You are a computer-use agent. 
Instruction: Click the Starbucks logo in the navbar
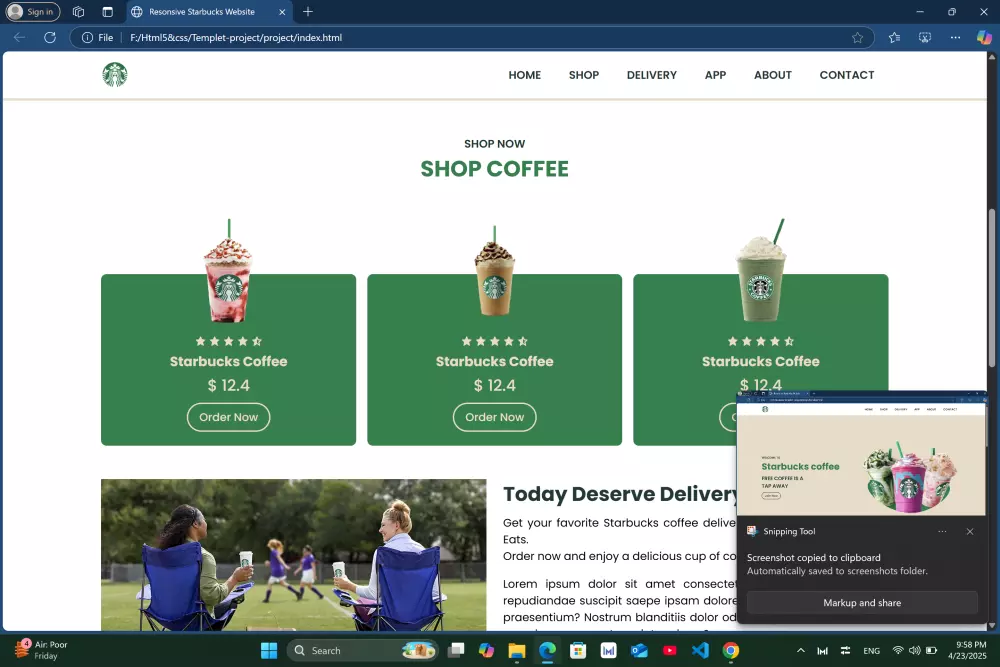115,75
